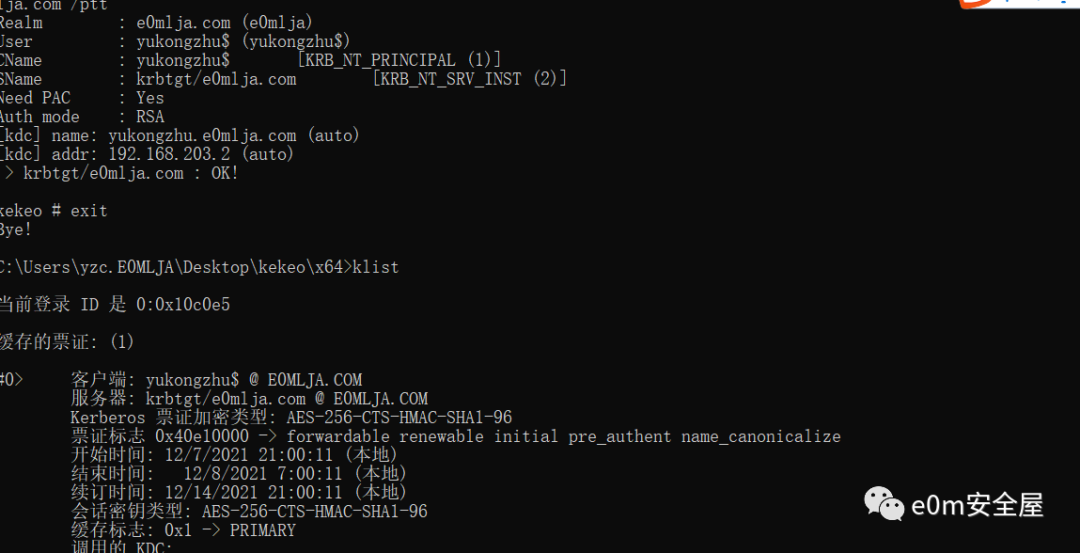Viewport: 1080px width, 553px height.
Task: Click the renew time 12/14/2021 21:00:11
Action: tap(253, 492)
